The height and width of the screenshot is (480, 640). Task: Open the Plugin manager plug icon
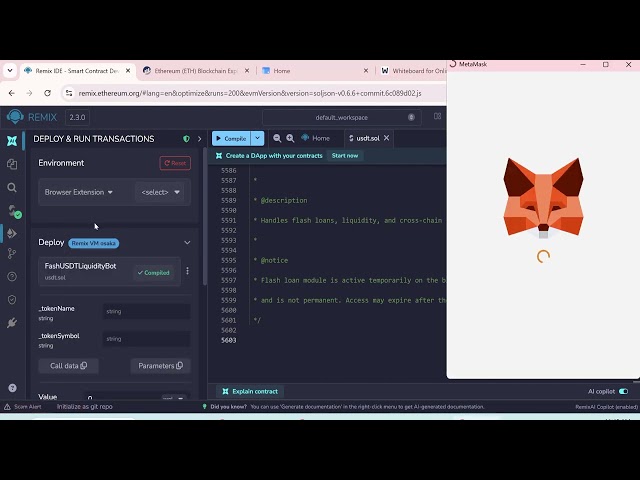click(12, 323)
